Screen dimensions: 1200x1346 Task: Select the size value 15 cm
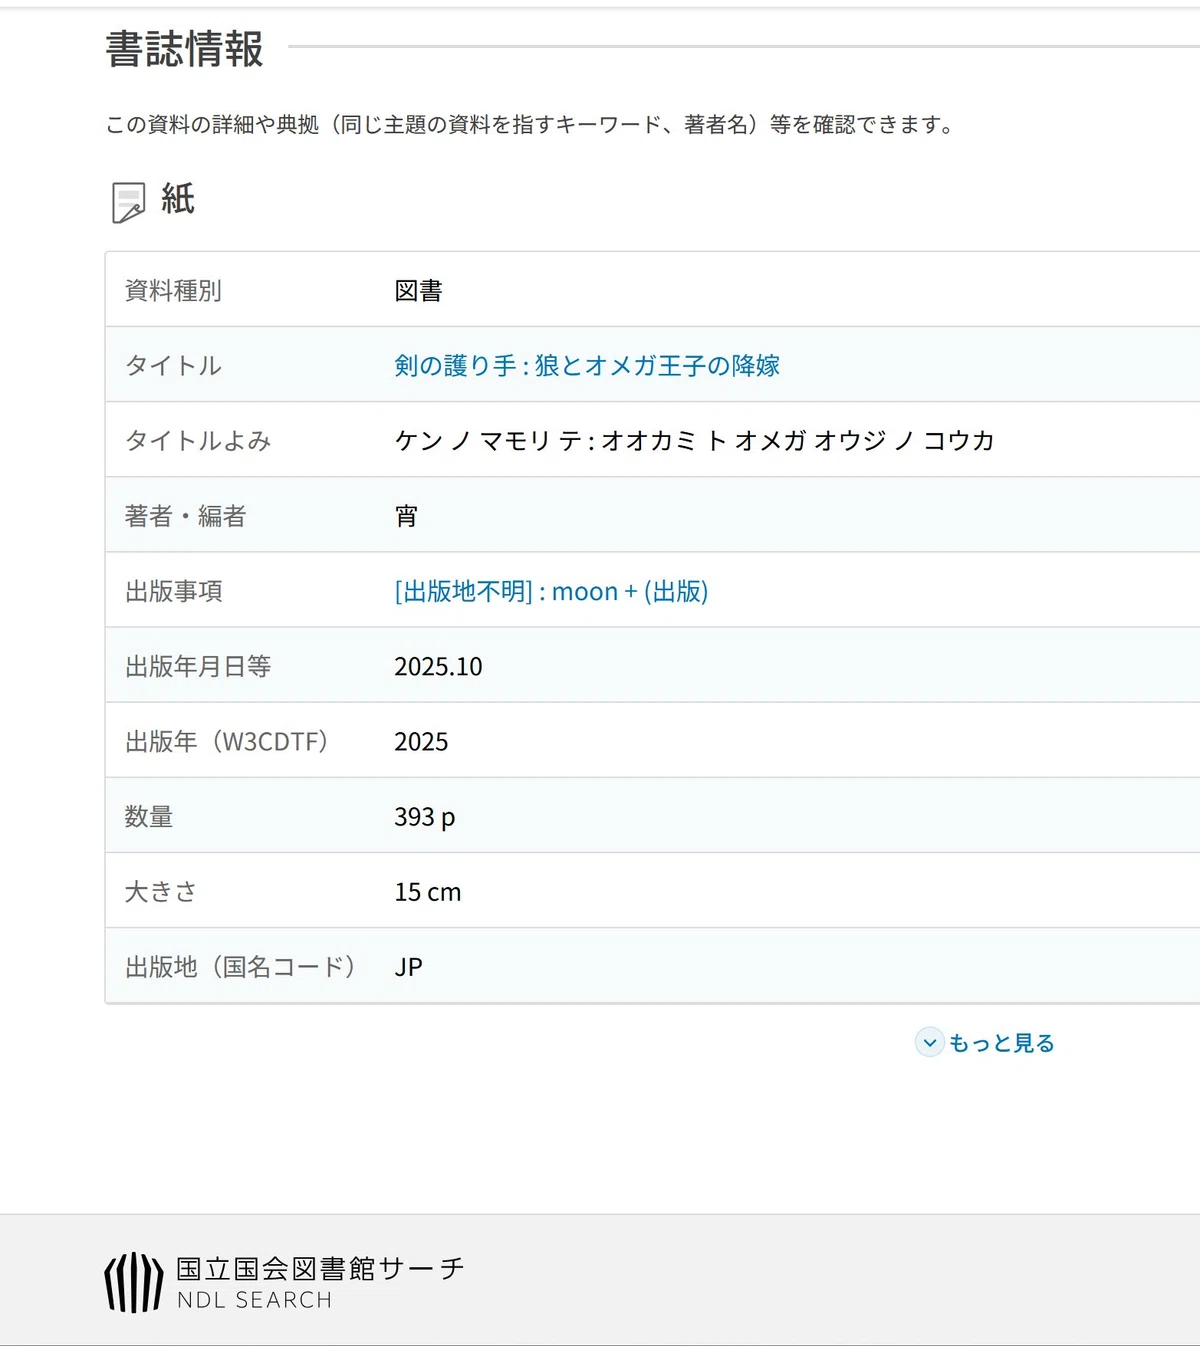(x=427, y=892)
